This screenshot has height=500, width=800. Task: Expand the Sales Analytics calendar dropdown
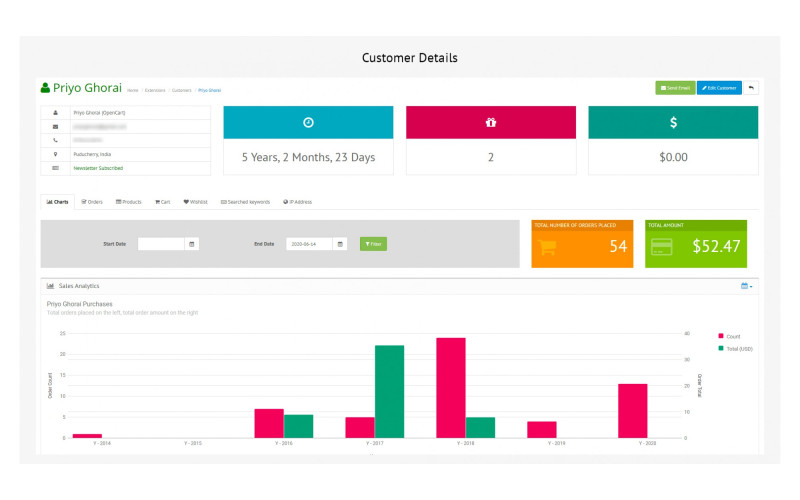[x=746, y=286]
